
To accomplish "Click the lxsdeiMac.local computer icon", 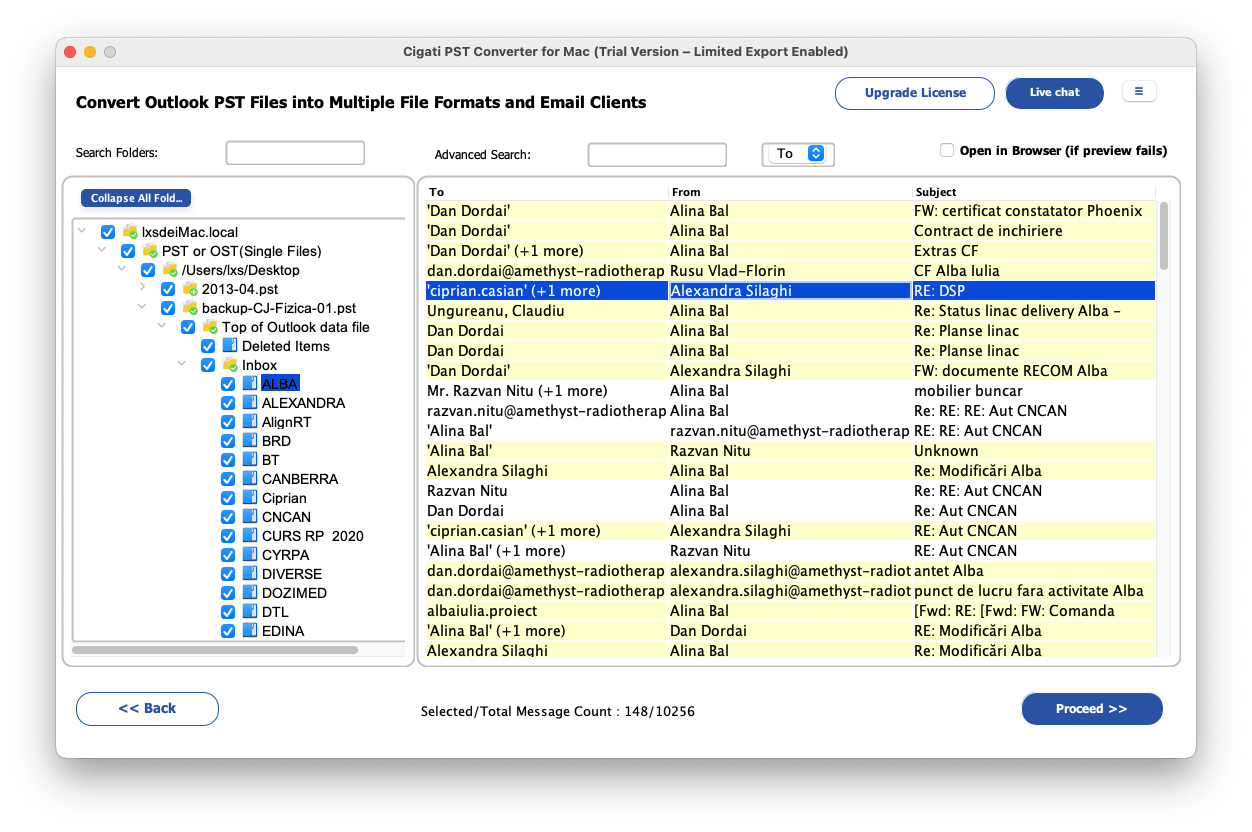I will [x=130, y=232].
